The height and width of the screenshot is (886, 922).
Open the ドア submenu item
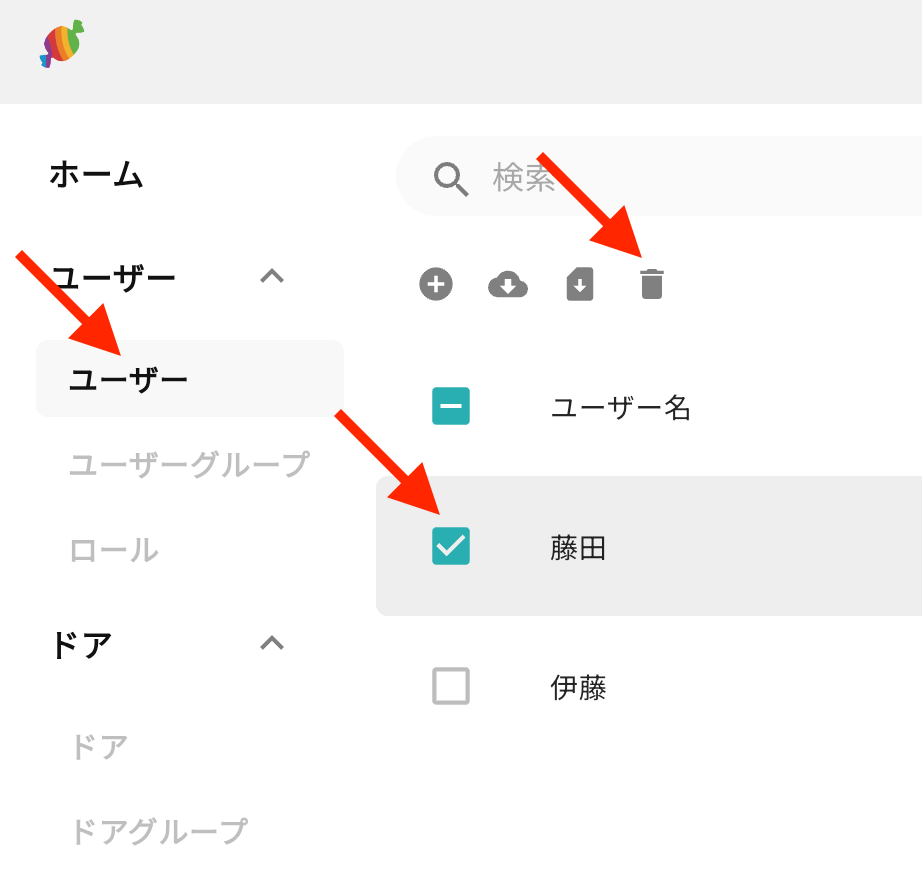click(x=99, y=747)
